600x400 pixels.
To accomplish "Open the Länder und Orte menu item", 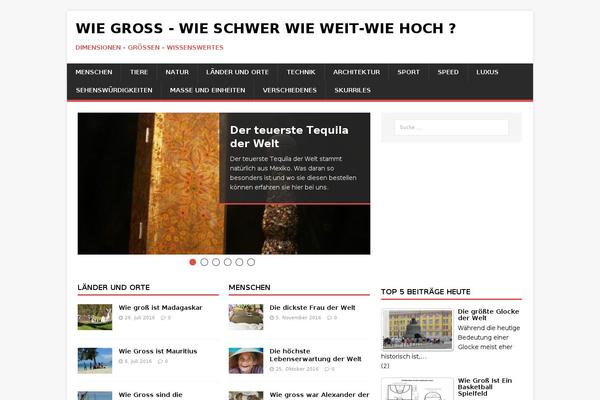I will [237, 72].
